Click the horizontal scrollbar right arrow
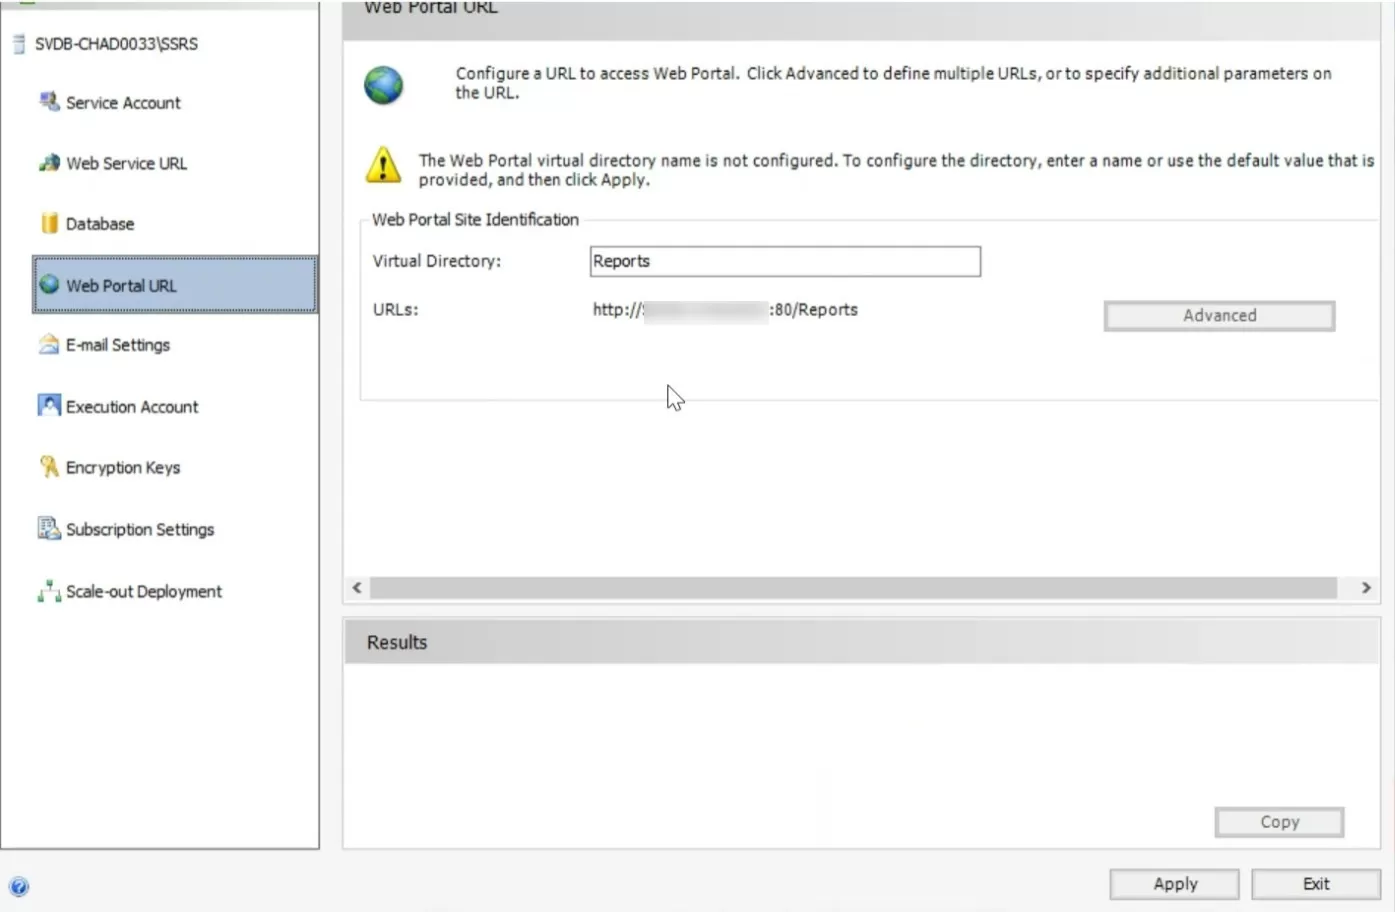The width and height of the screenshot is (1395, 912). 1366,588
